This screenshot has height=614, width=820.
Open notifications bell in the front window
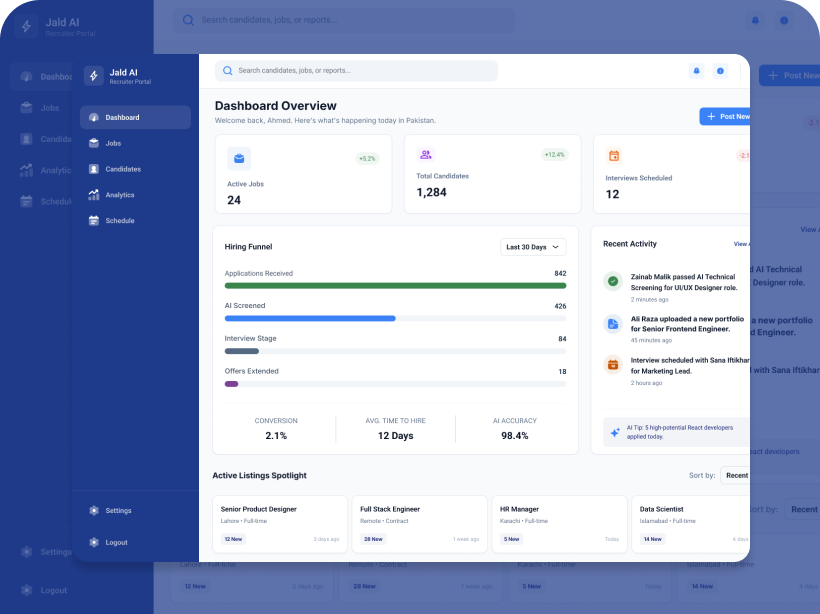coord(696,71)
